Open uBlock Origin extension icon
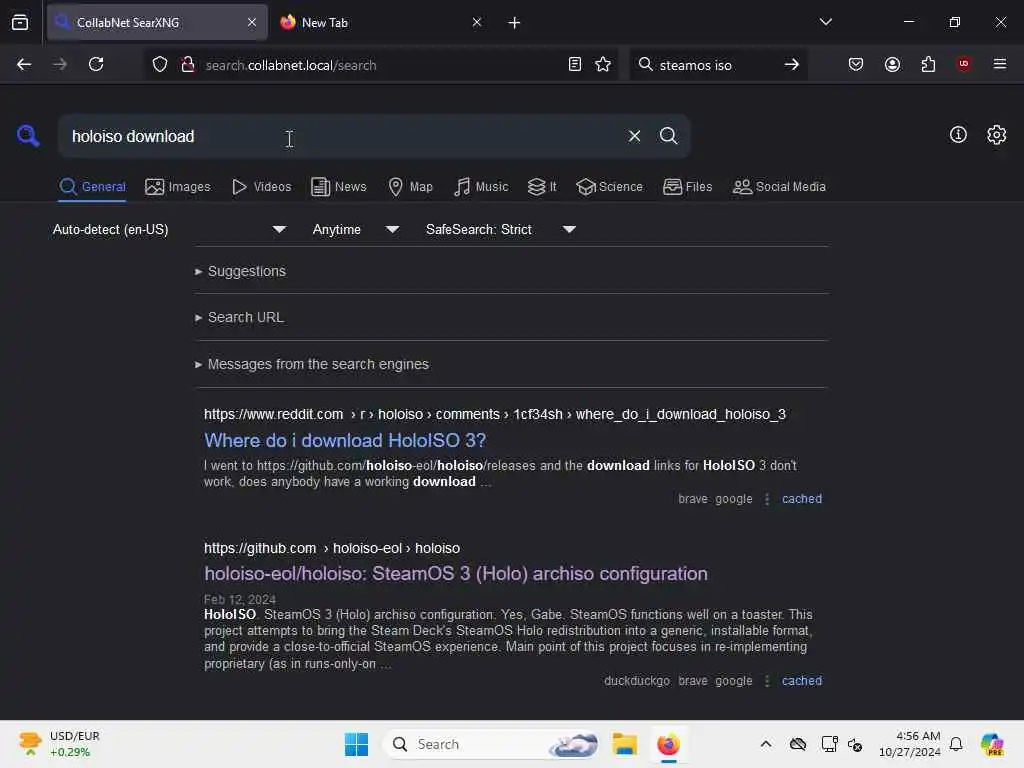 coord(964,64)
